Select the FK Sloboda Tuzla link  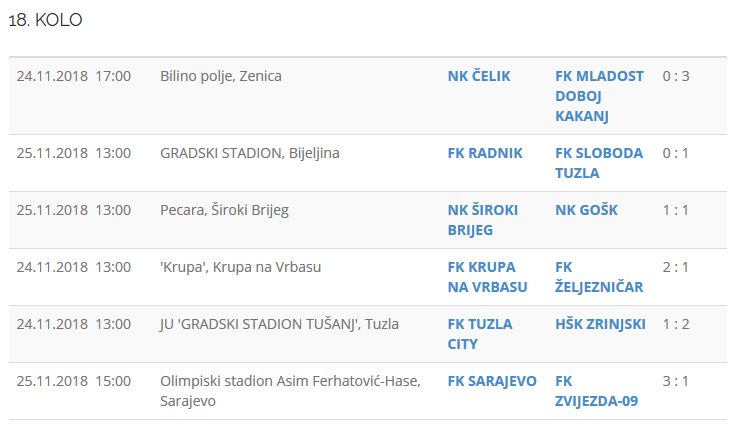click(x=594, y=163)
